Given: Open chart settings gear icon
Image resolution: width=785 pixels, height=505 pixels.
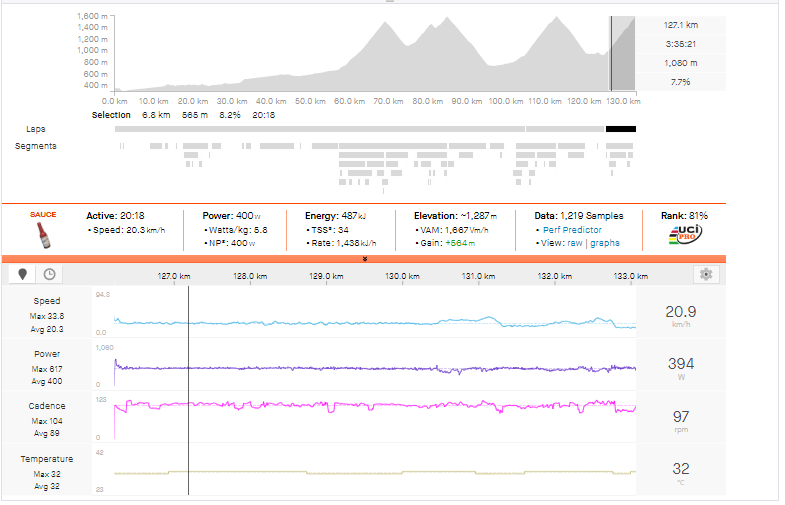Looking at the screenshot, I should [706, 274].
